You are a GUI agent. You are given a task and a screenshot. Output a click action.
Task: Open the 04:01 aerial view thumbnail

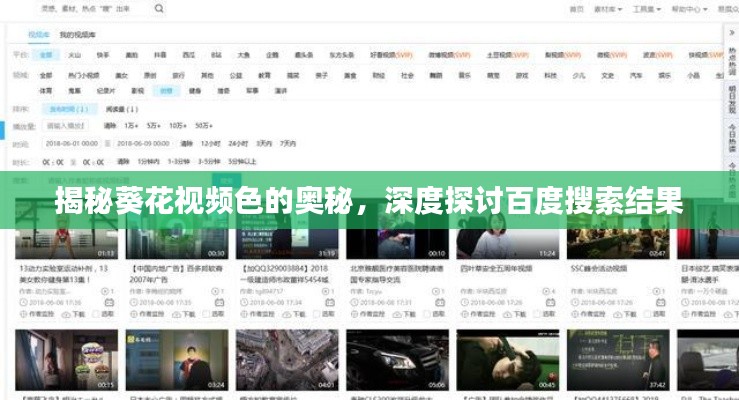(287, 360)
